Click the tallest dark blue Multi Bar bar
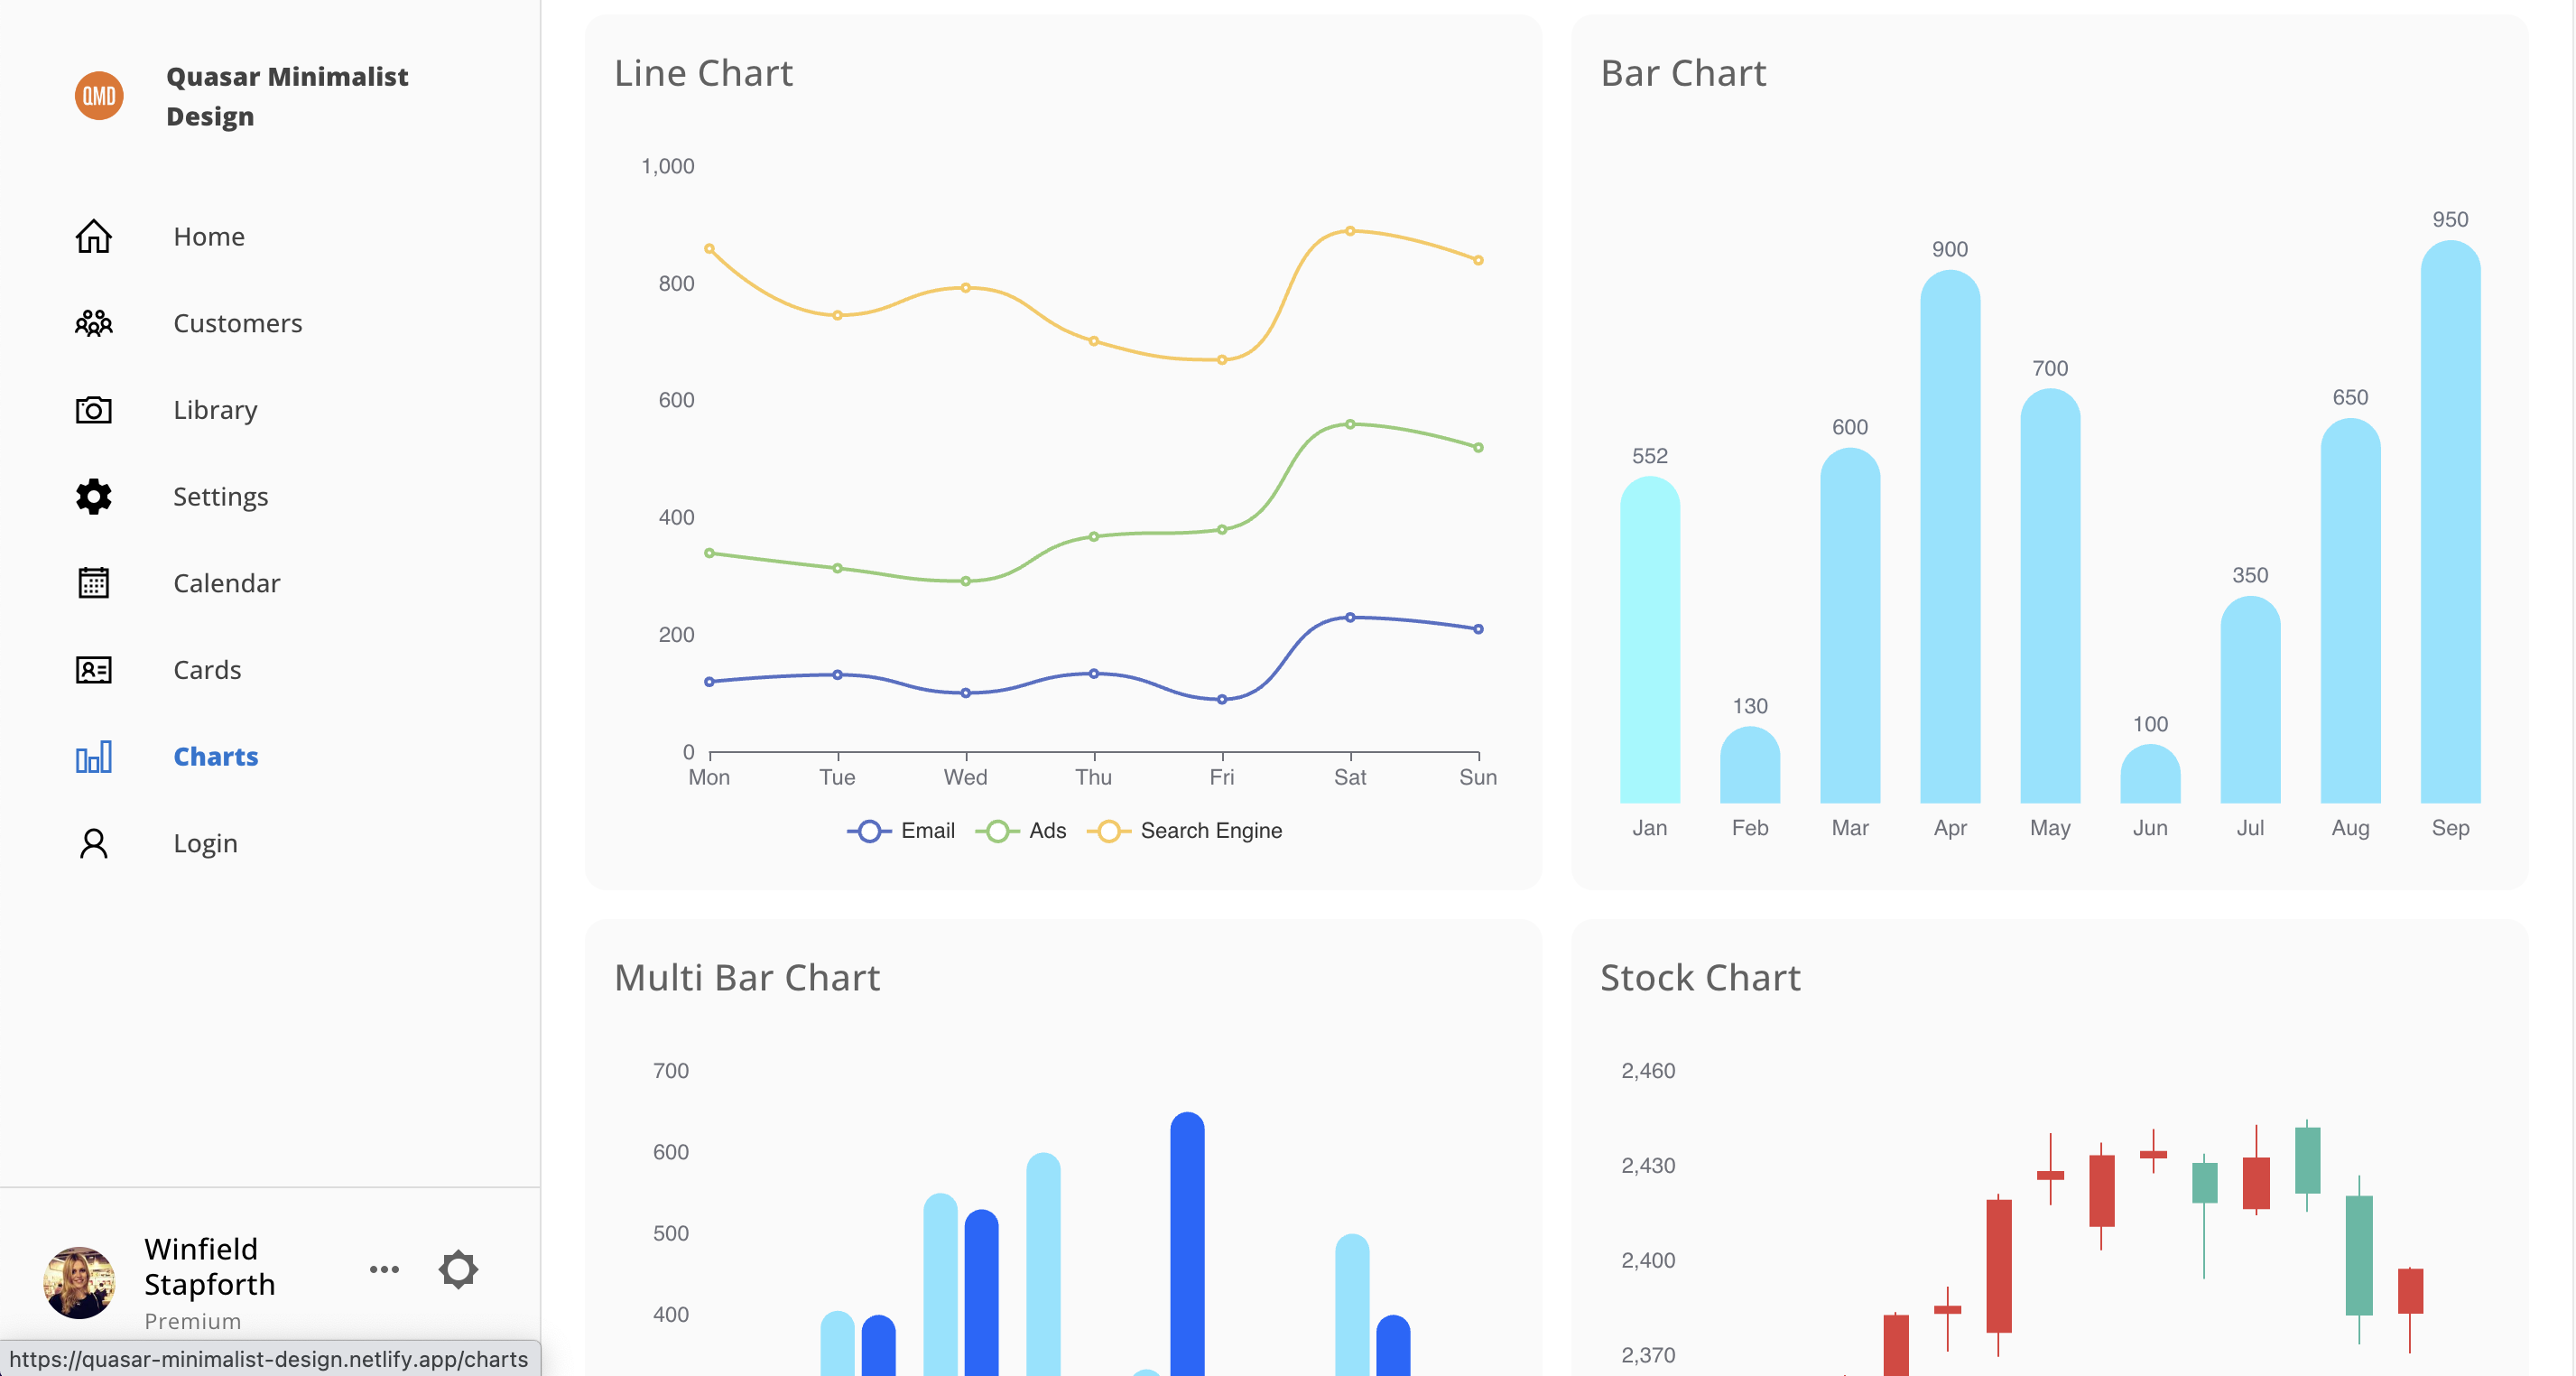 1187,1243
